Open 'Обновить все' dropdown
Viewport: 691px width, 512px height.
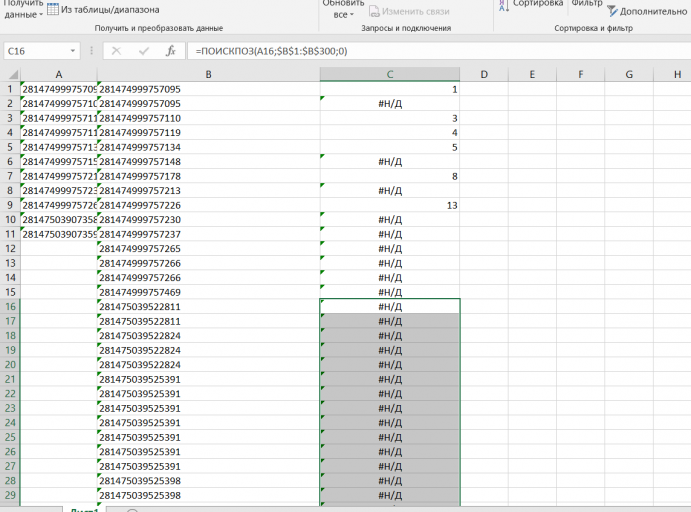343,9
